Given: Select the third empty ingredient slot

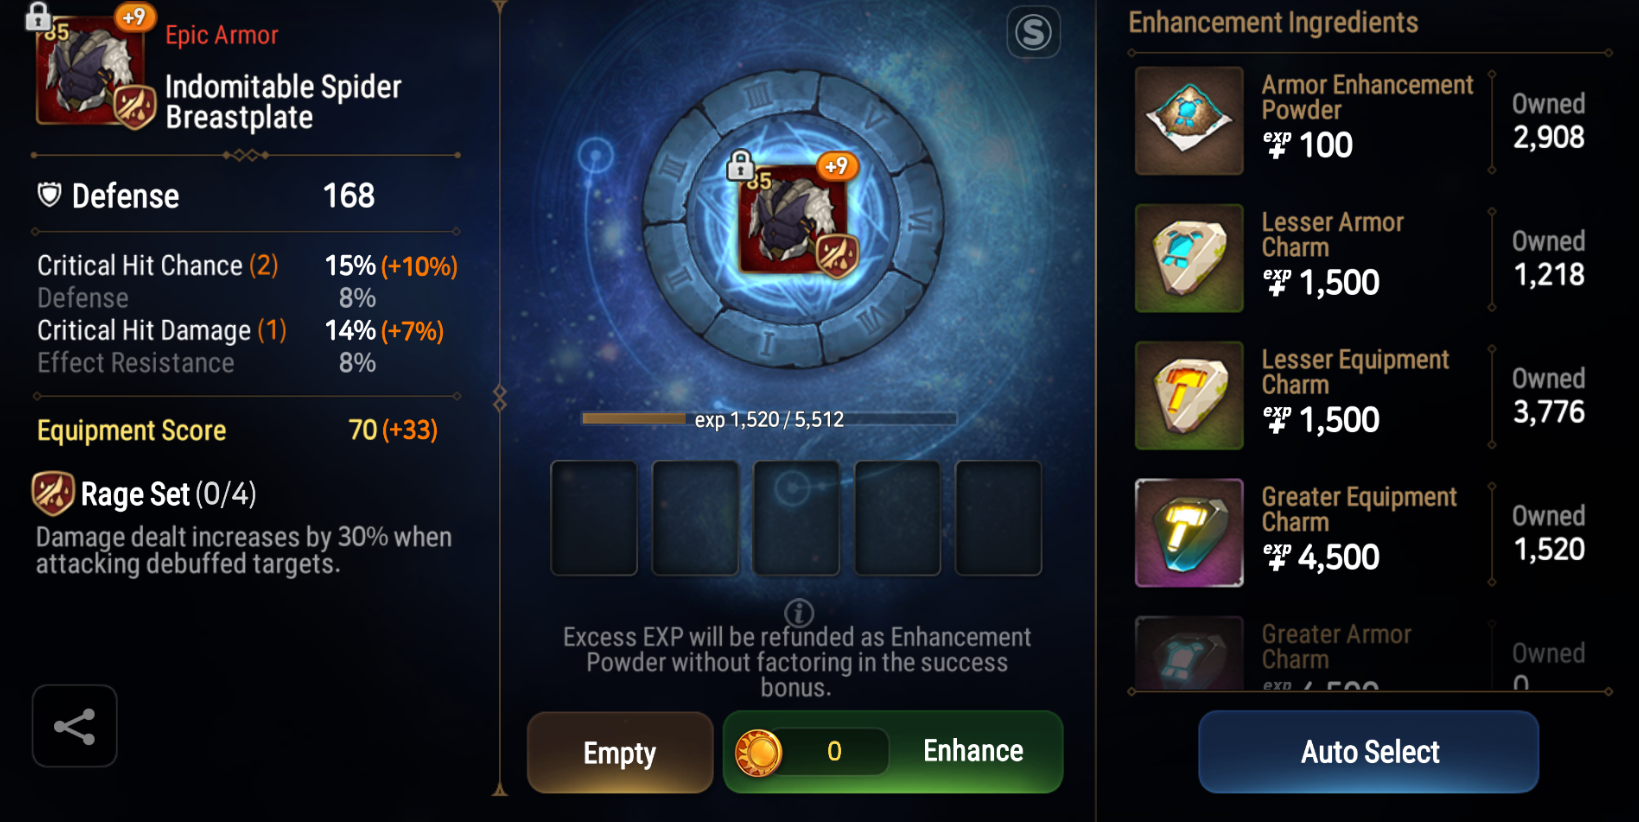Looking at the screenshot, I should point(796,518).
